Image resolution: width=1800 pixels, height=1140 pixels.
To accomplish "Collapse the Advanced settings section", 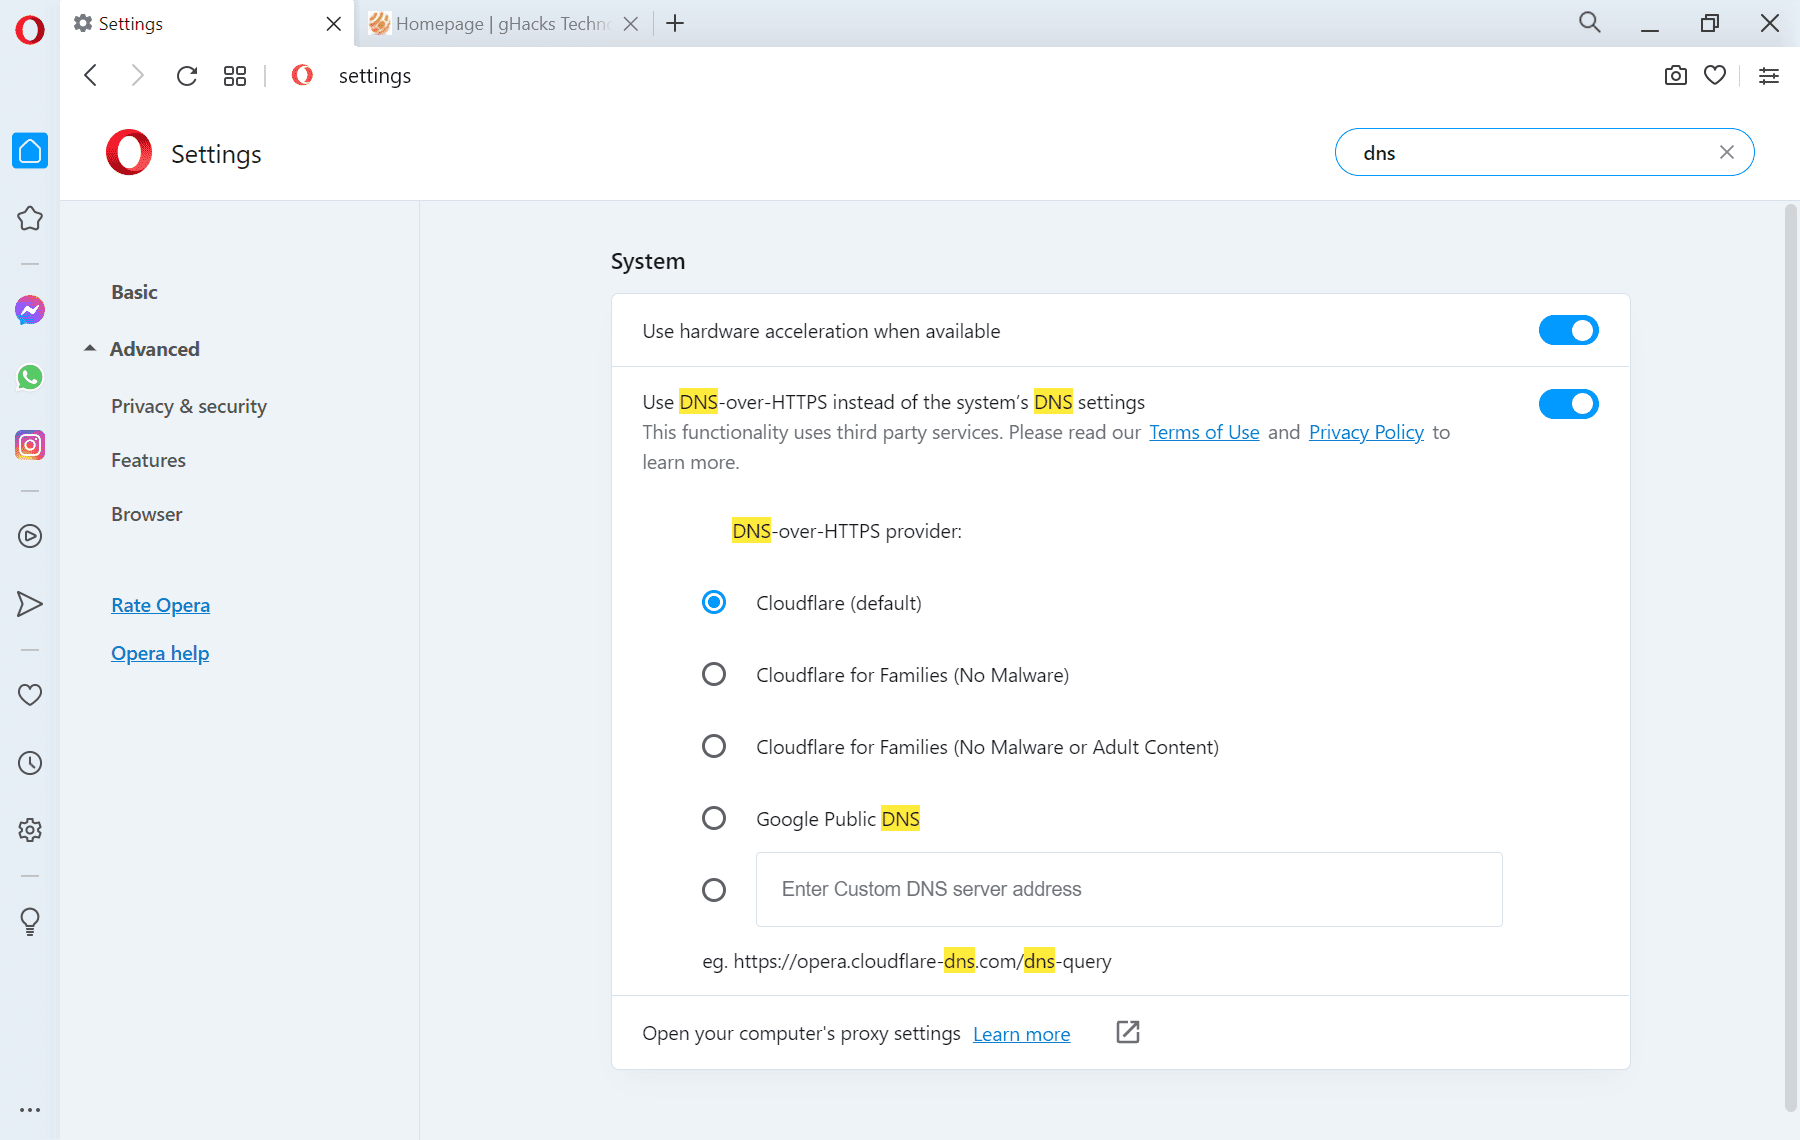I will tap(90, 348).
